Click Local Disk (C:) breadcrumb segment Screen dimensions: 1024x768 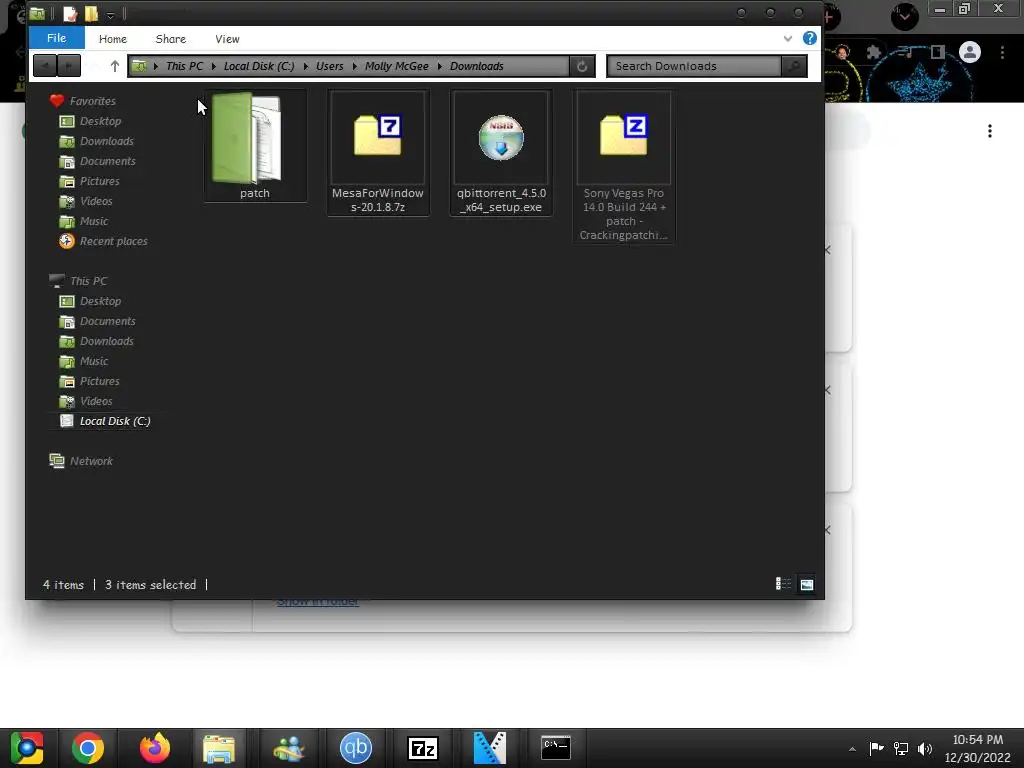(259, 66)
